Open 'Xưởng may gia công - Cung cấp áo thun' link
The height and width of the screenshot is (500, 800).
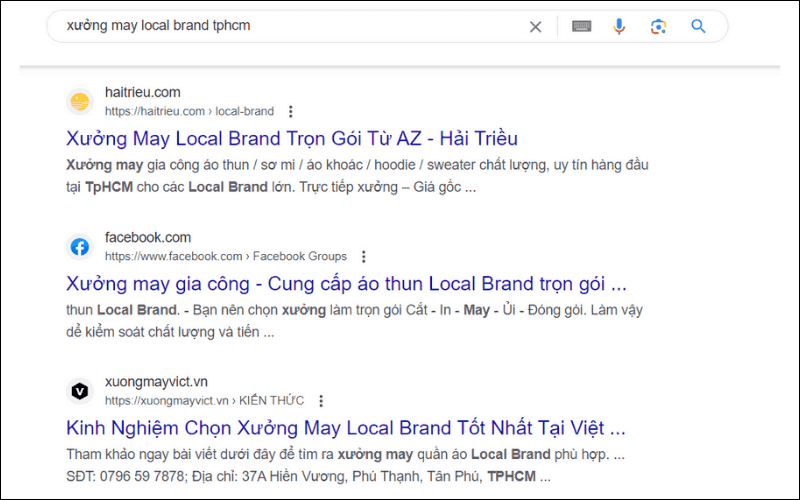[346, 284]
